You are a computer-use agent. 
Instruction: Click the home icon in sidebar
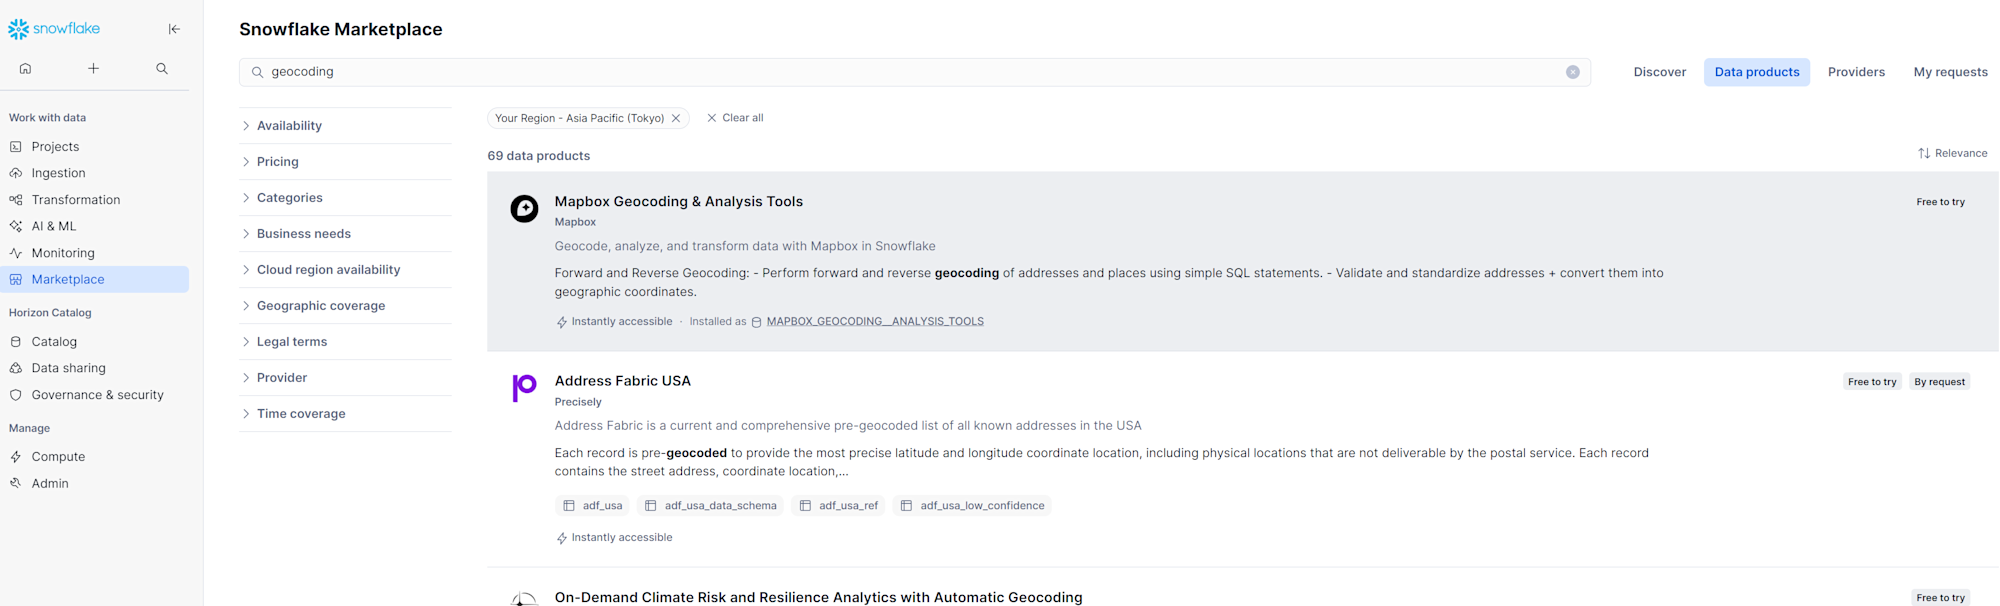coord(26,69)
